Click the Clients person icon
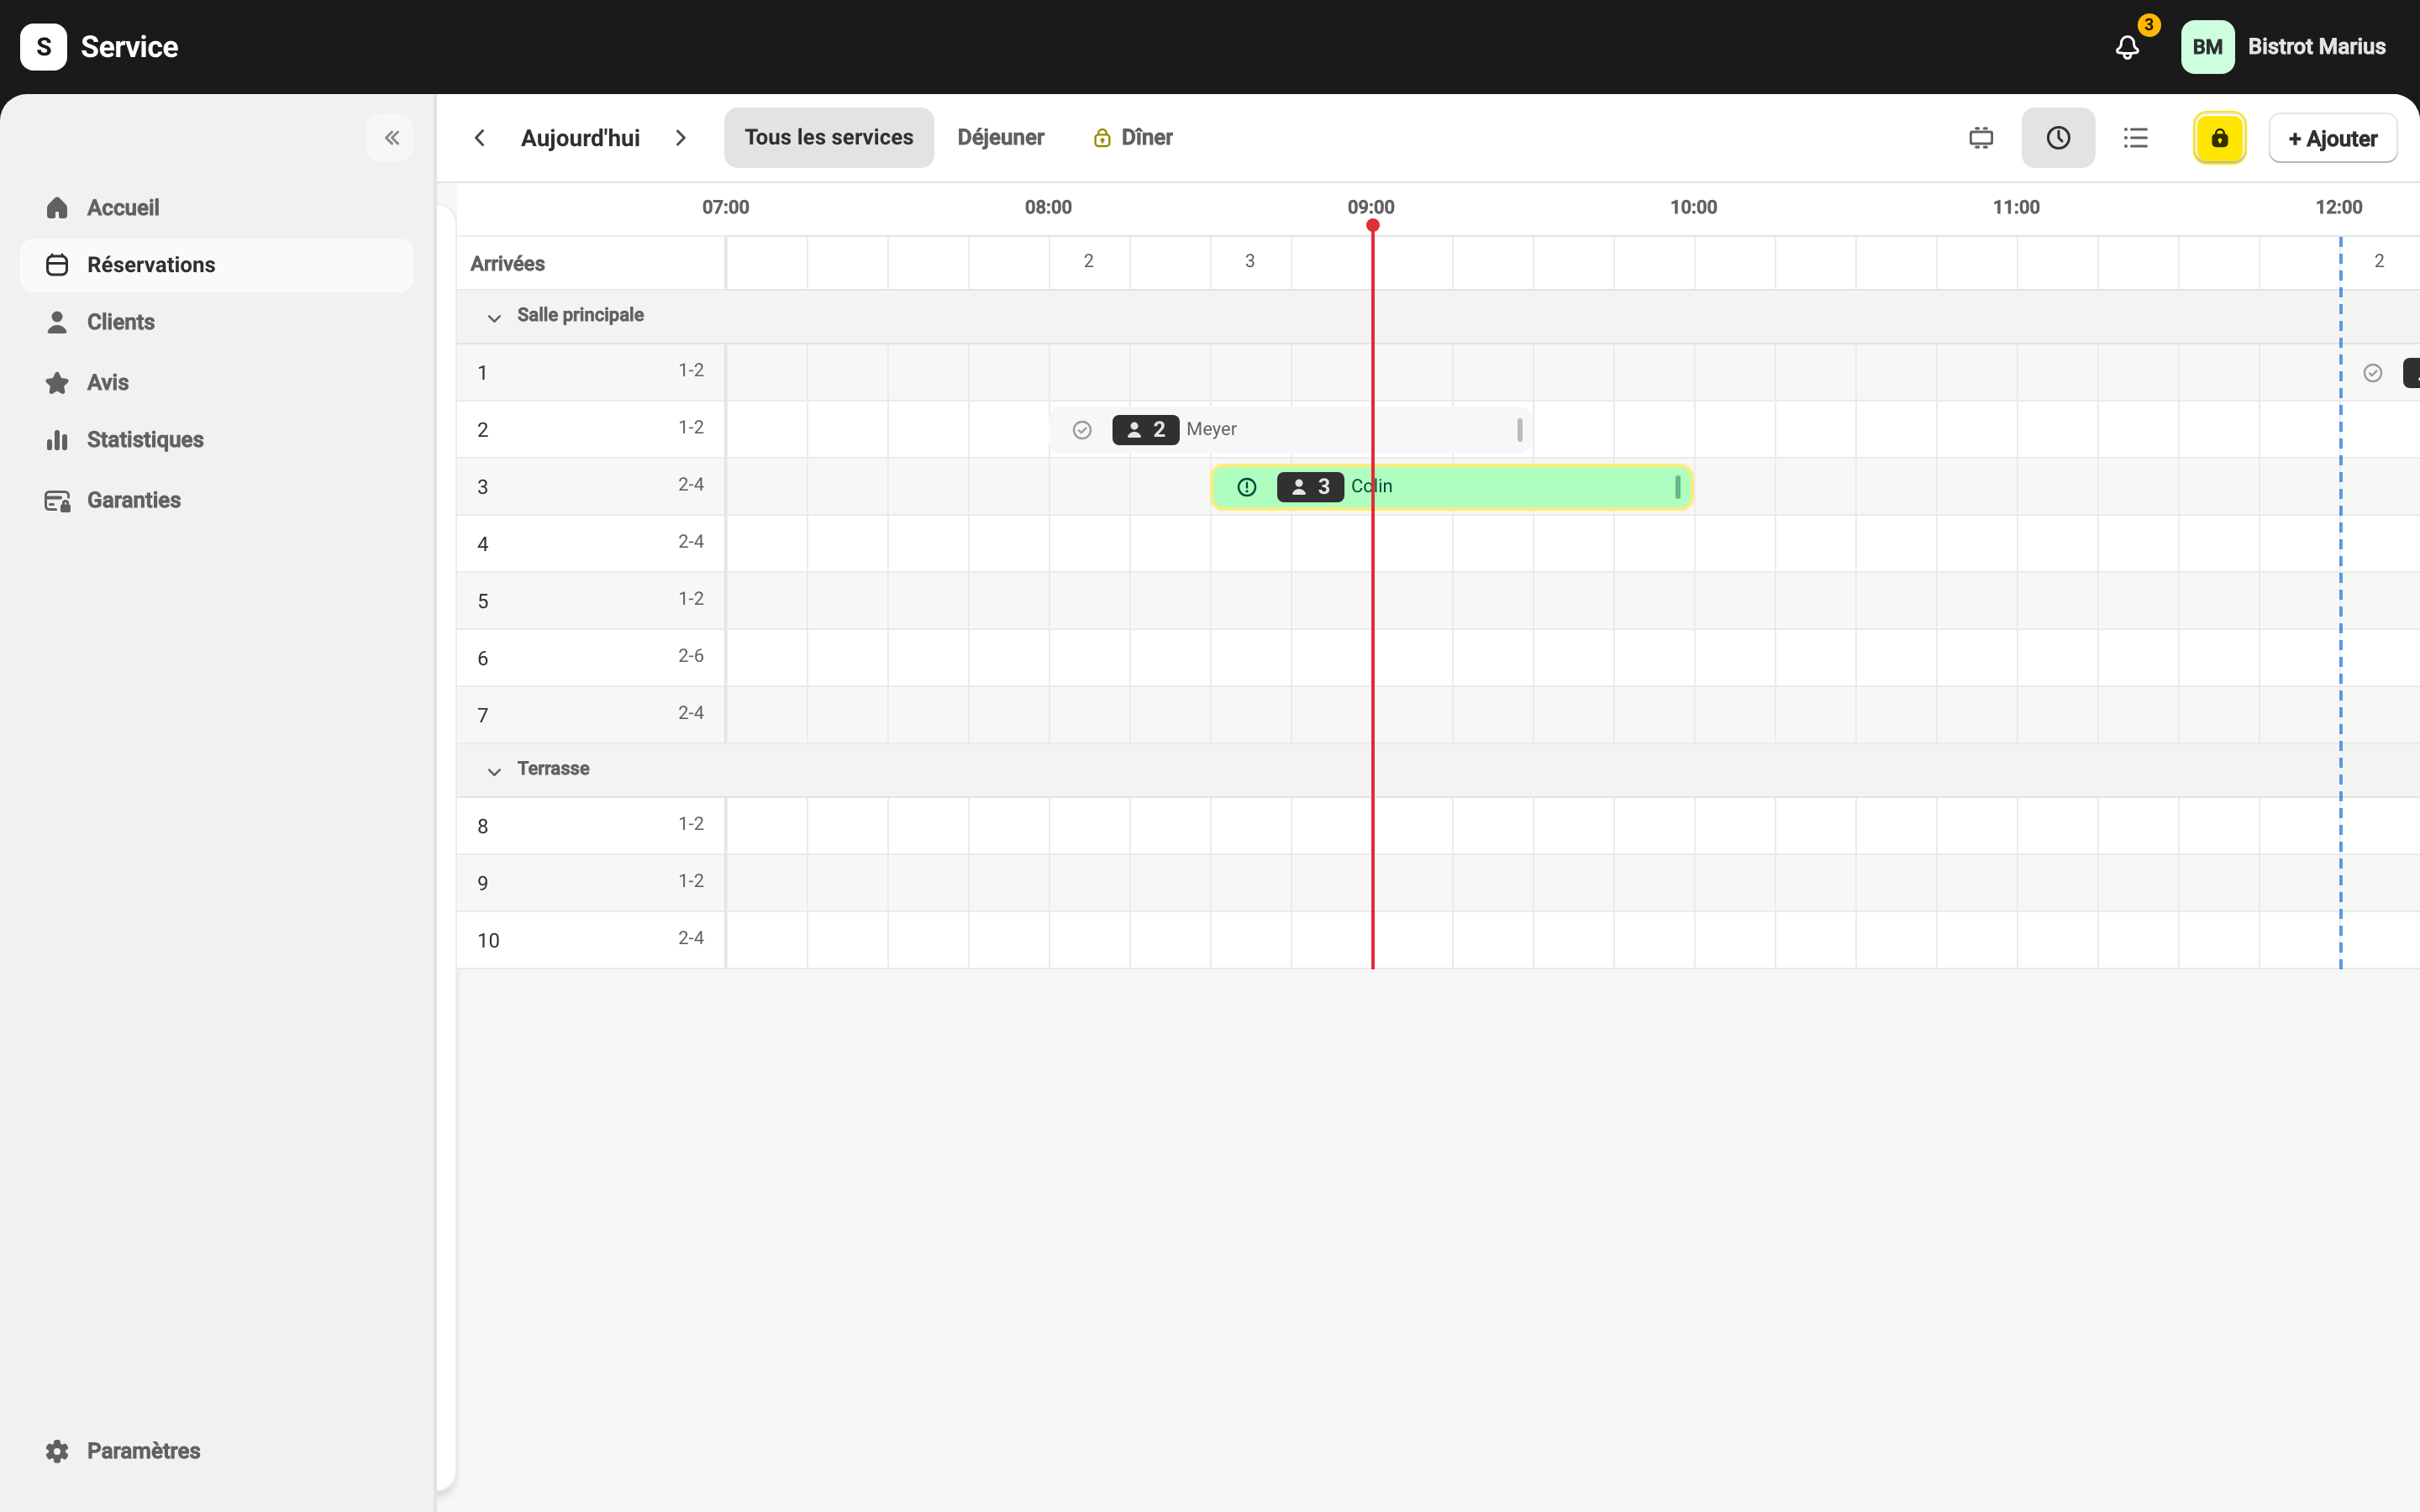This screenshot has height=1512, width=2420. coord(57,322)
